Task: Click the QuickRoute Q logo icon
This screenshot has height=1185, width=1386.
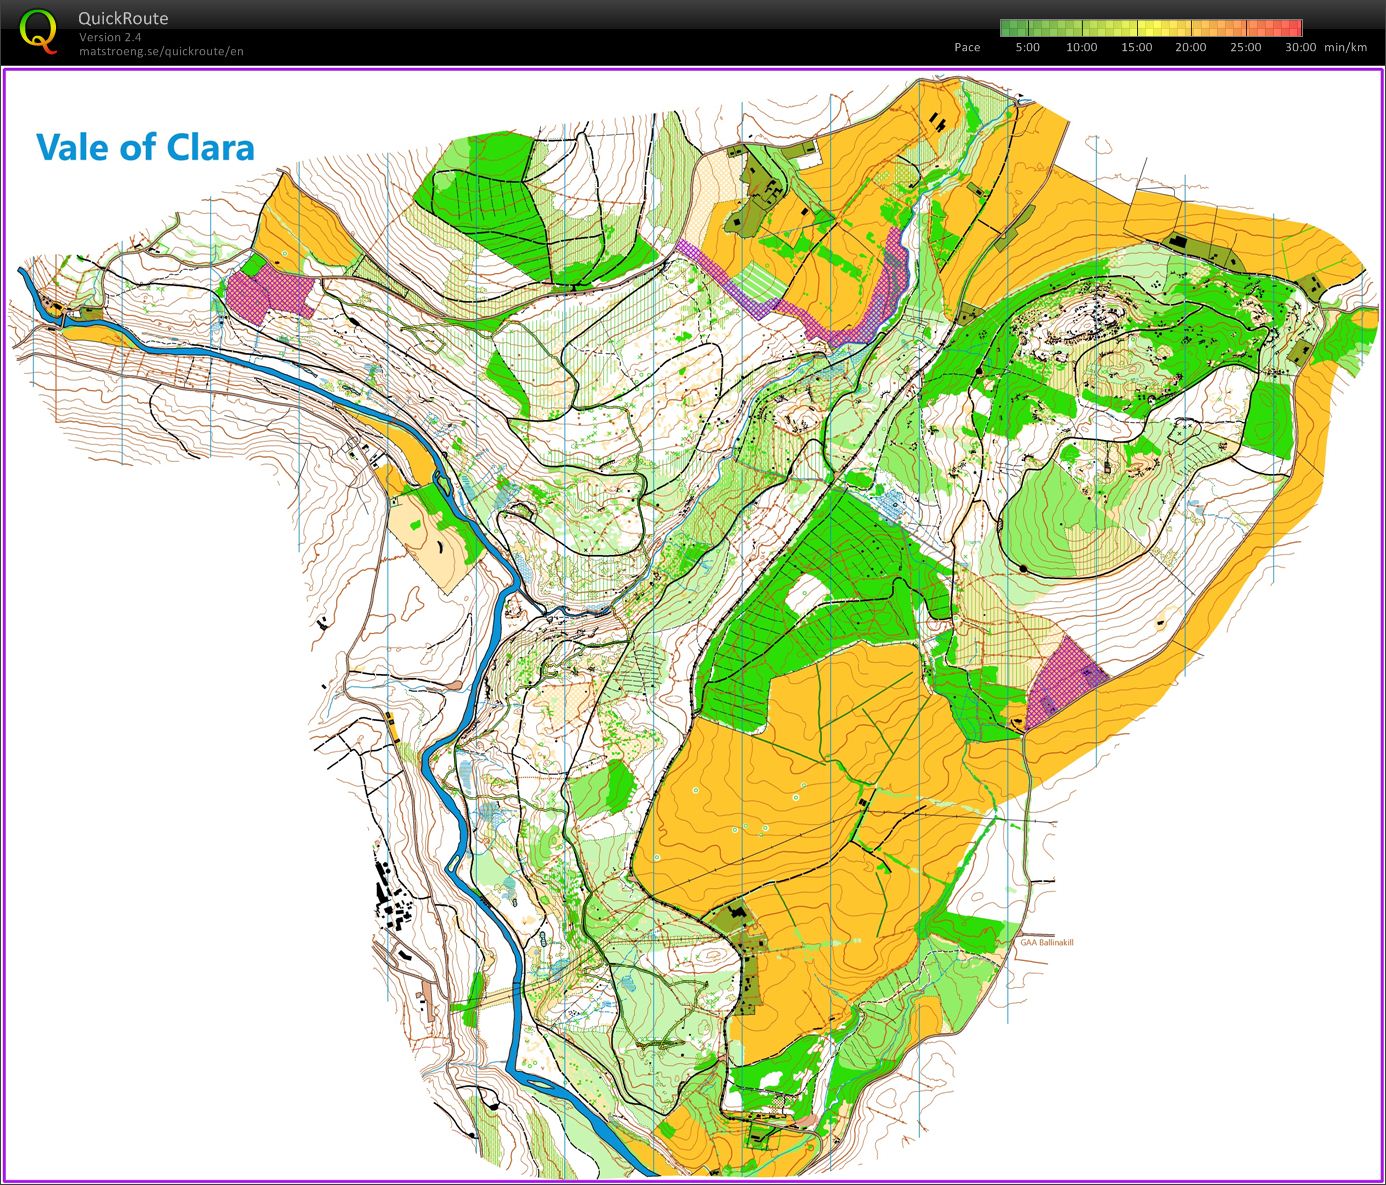Action: tap(39, 31)
